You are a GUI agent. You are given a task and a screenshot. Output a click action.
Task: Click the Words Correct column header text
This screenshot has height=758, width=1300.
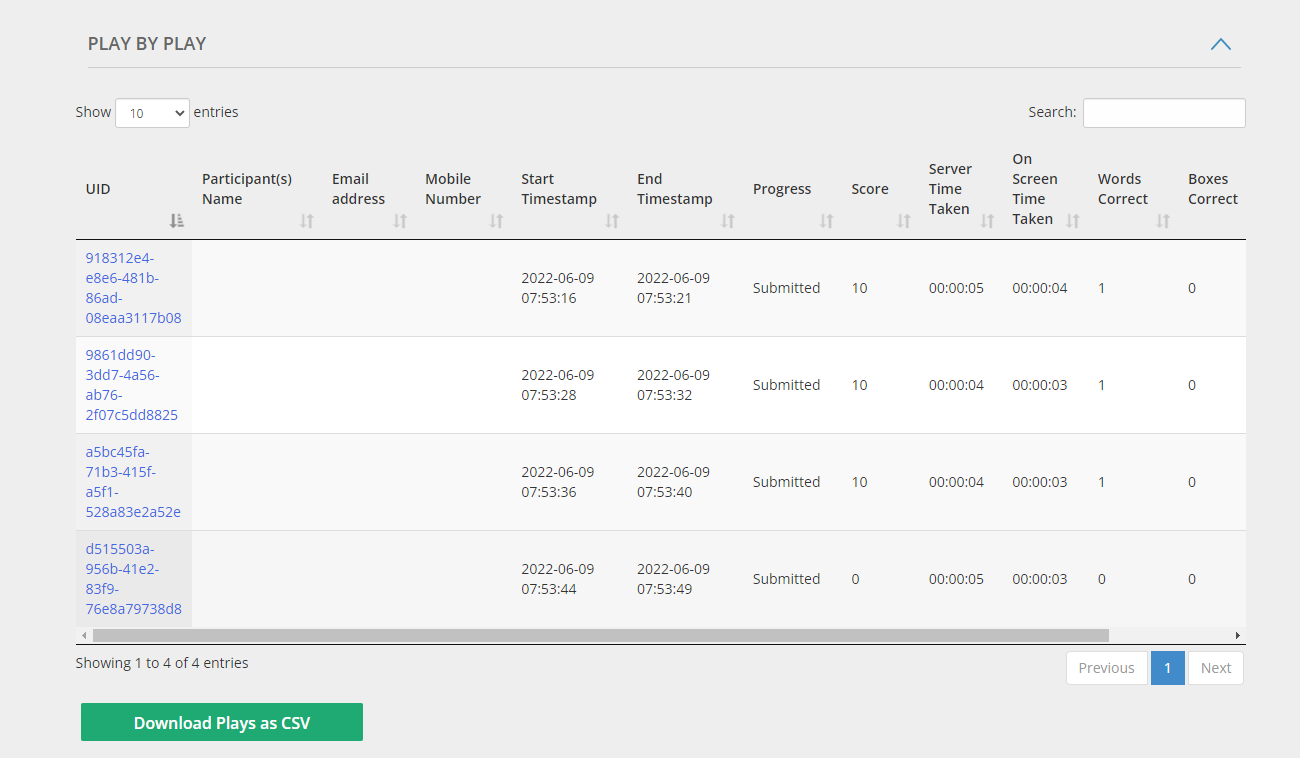tap(1123, 189)
